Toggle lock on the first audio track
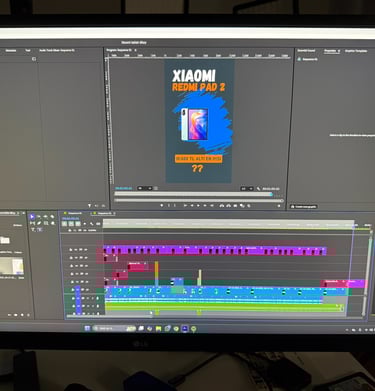 (73, 298)
